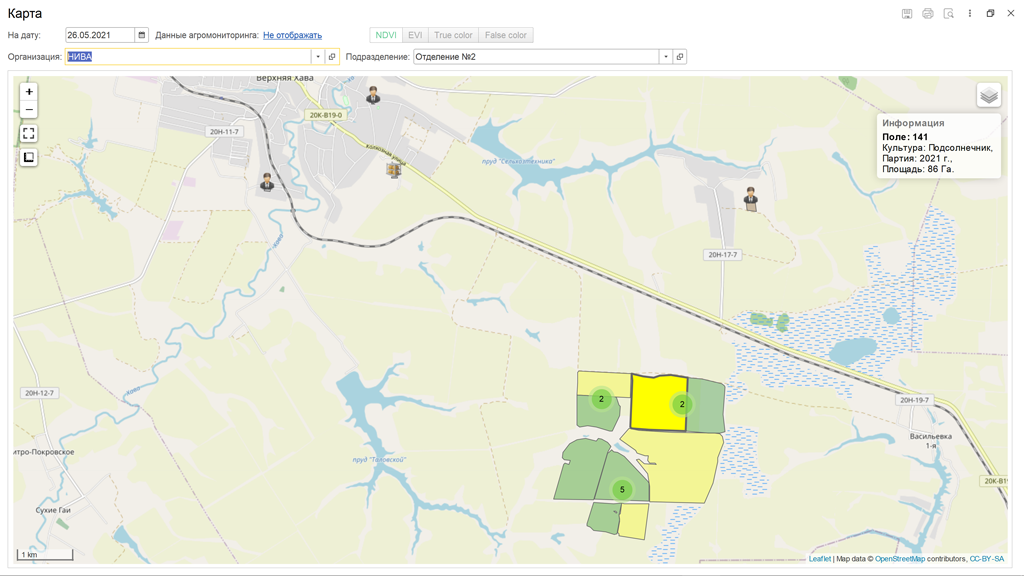Viewport: 1024px width, 576px height.
Task: Switch to EVI imagery mode
Action: coord(415,35)
